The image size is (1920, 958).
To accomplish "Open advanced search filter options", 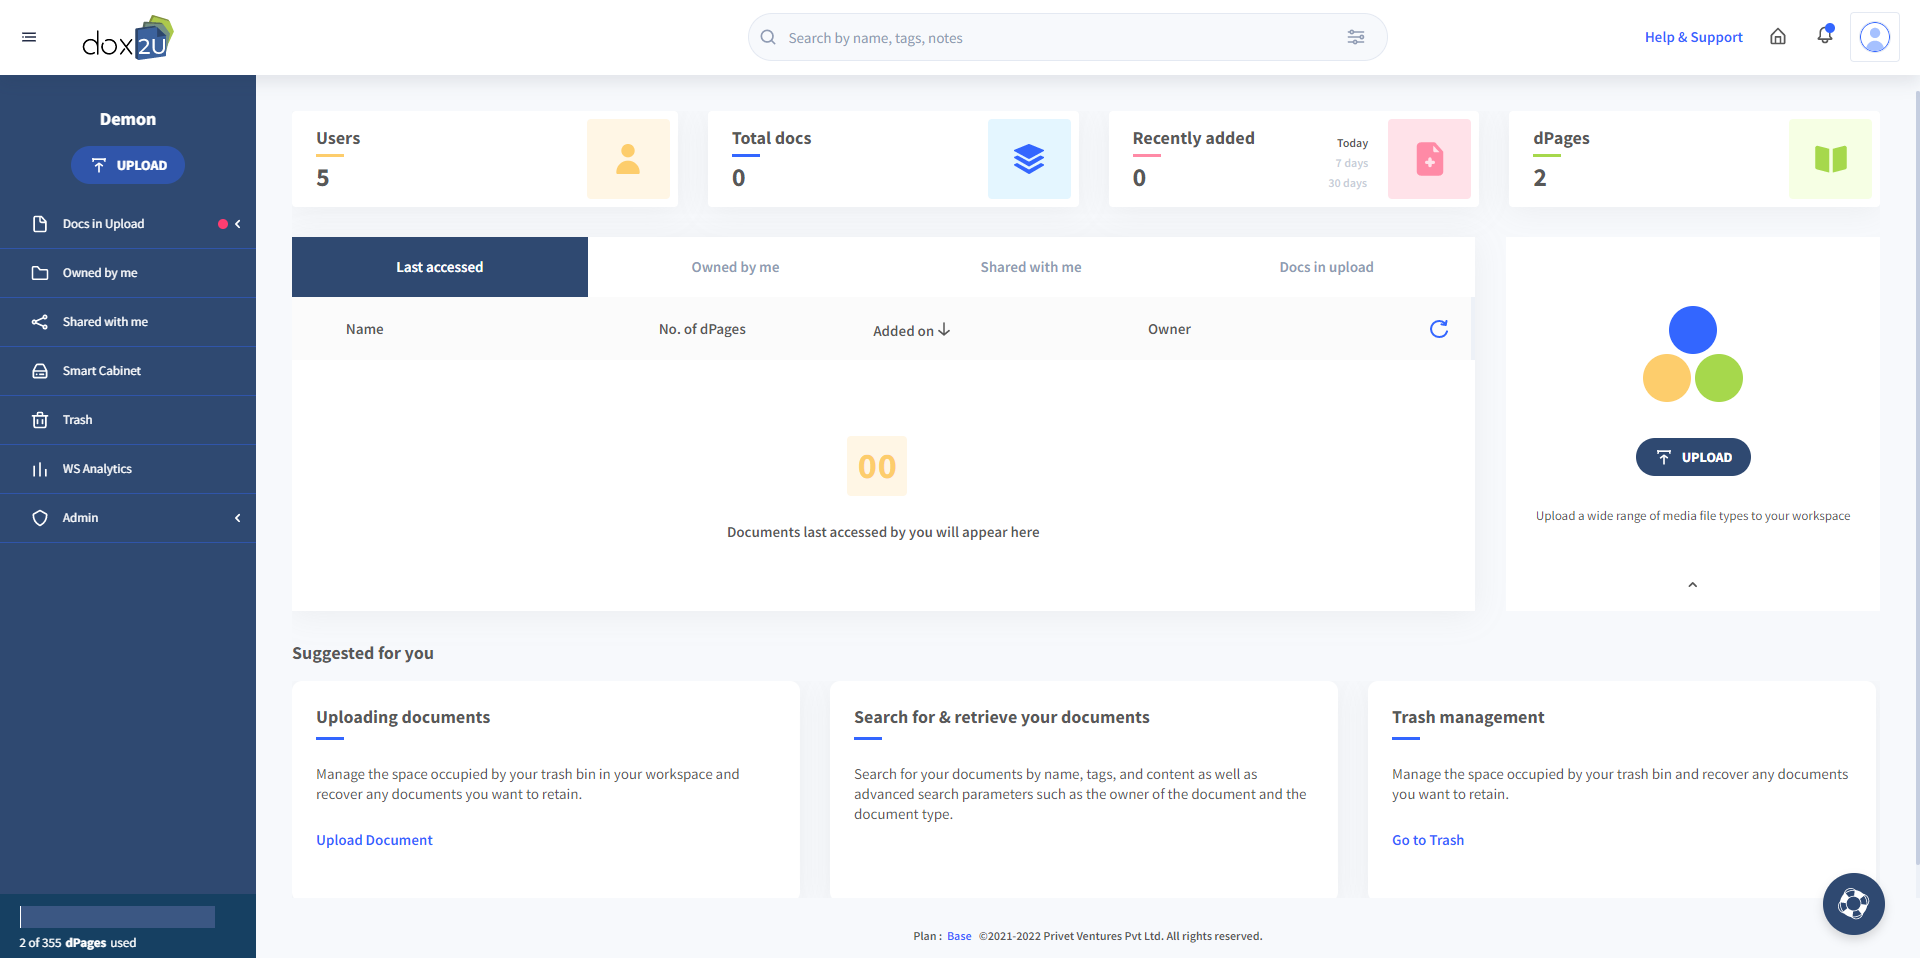I will coord(1356,37).
